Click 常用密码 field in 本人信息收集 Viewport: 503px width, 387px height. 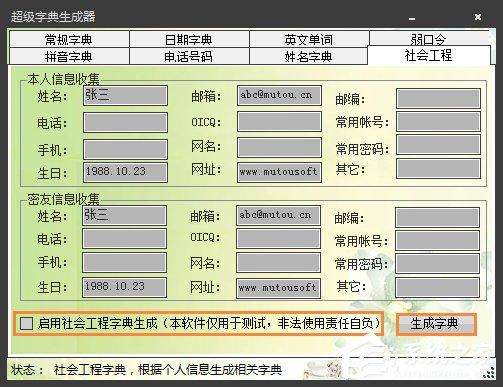point(438,144)
